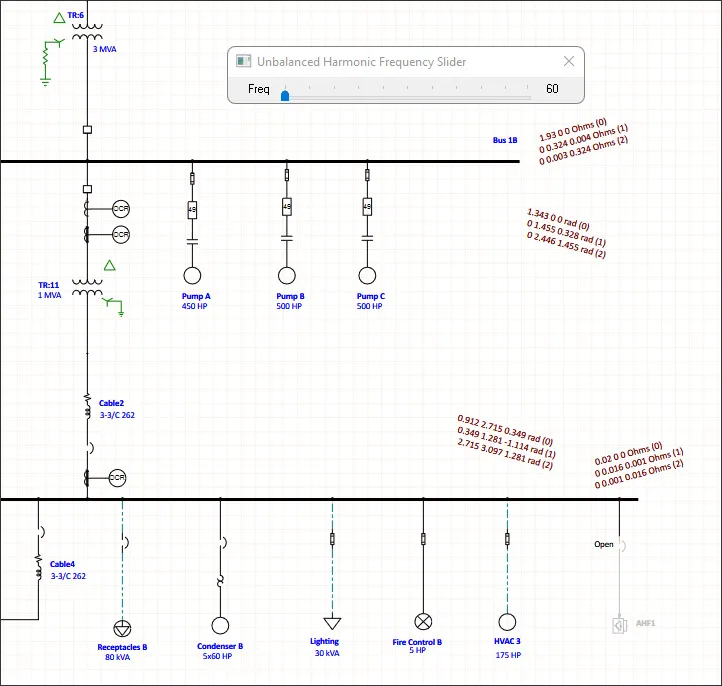Image resolution: width=722 pixels, height=686 pixels.
Task: Select the HVAC 3 motor circle
Action: pyautogui.click(x=507, y=622)
